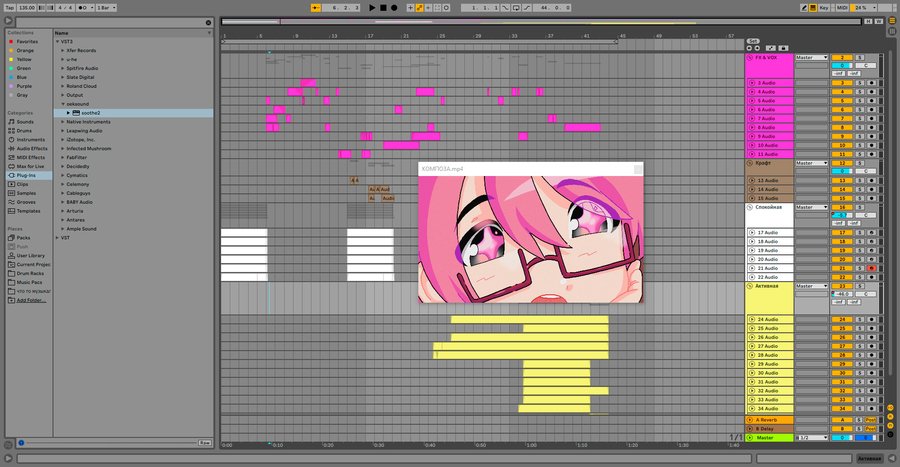Click the Tap tempo button
The image size is (900, 467).
(x=10, y=7)
